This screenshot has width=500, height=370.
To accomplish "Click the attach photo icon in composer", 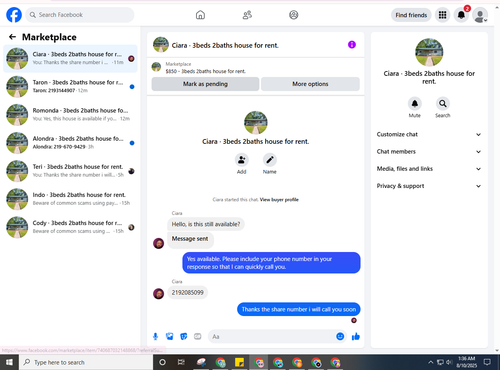I will click(x=170, y=337).
